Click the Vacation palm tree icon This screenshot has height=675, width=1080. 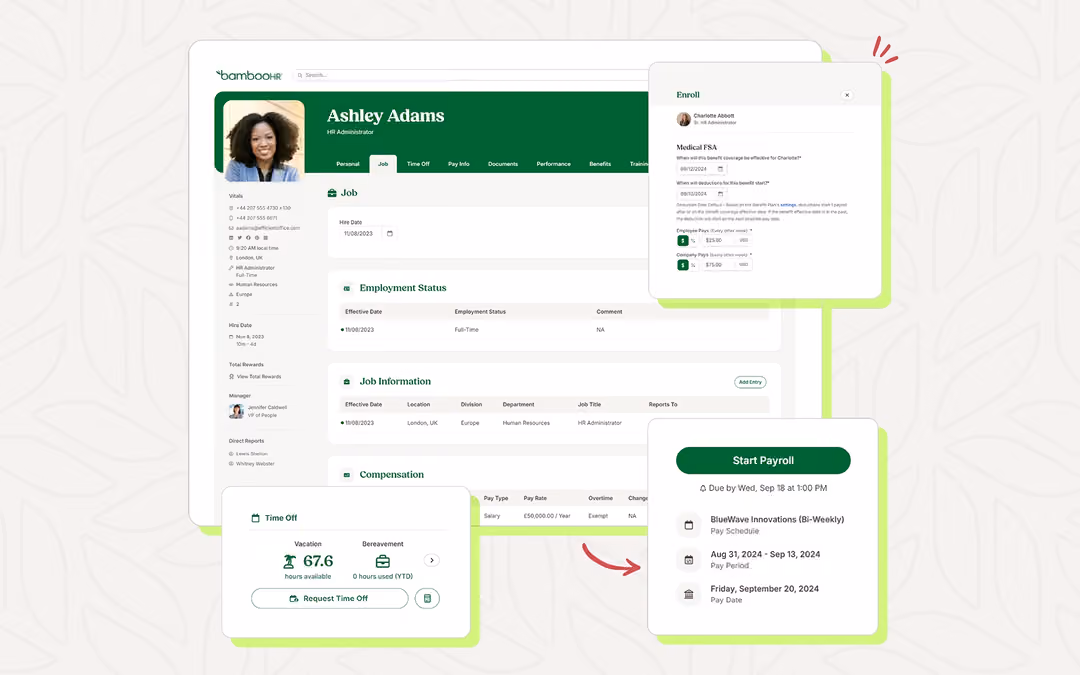[x=290, y=561]
